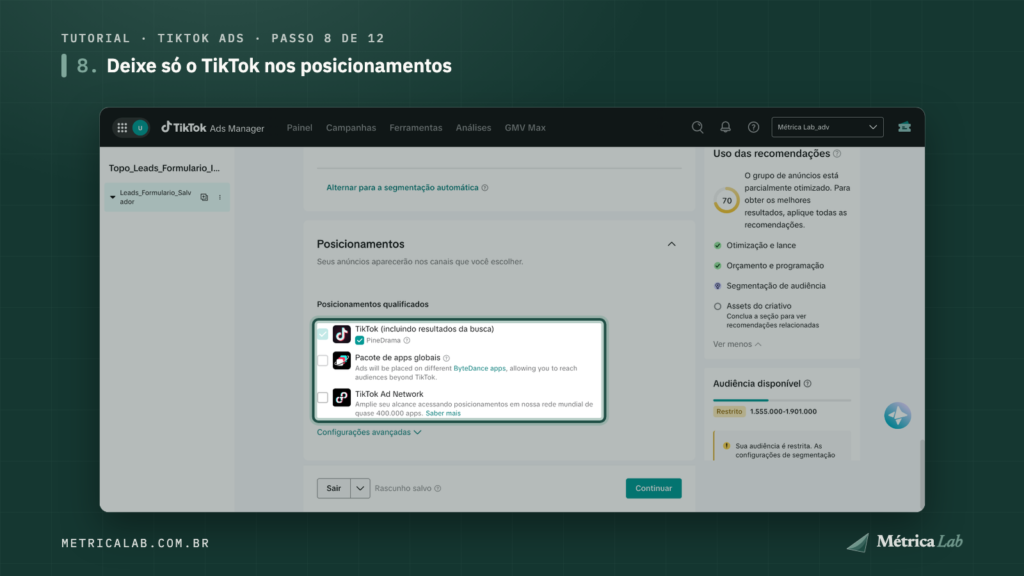Open the ByteDance apps link
Image resolution: width=1024 pixels, height=576 pixels.
click(479, 368)
